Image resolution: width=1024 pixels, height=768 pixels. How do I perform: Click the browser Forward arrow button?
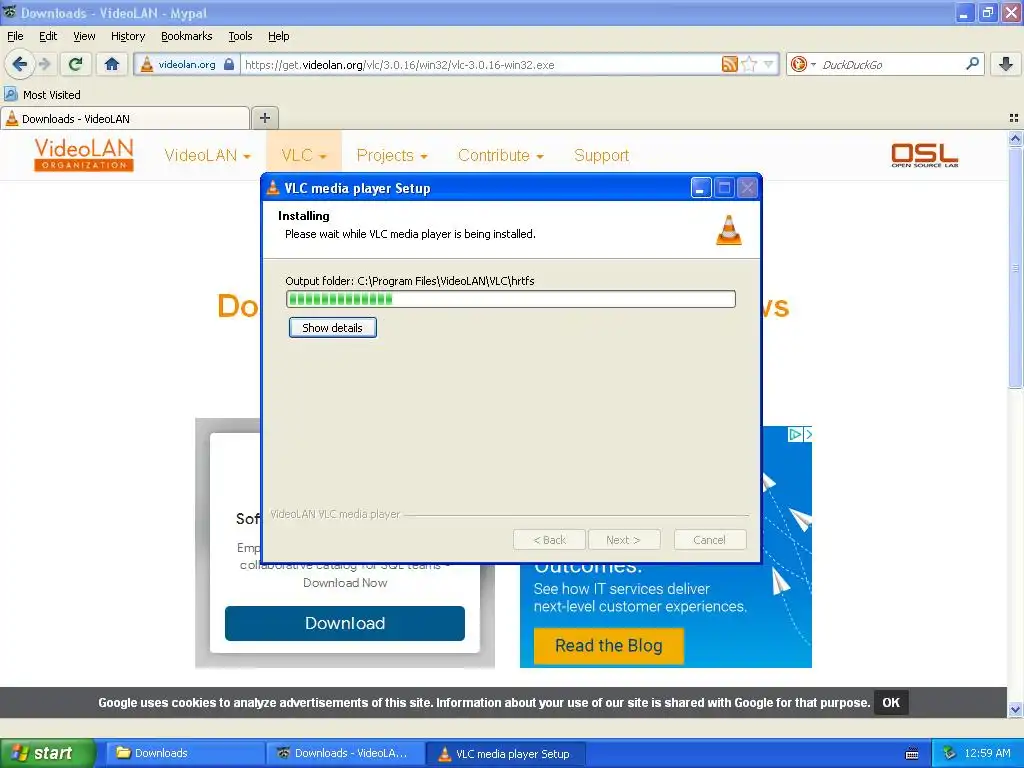click(44, 64)
